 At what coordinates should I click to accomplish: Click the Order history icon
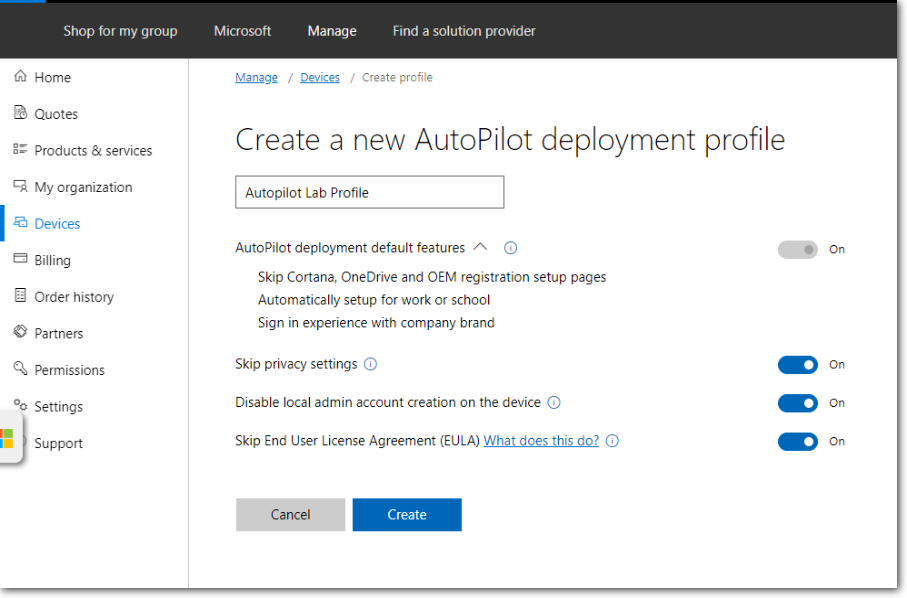[x=20, y=296]
